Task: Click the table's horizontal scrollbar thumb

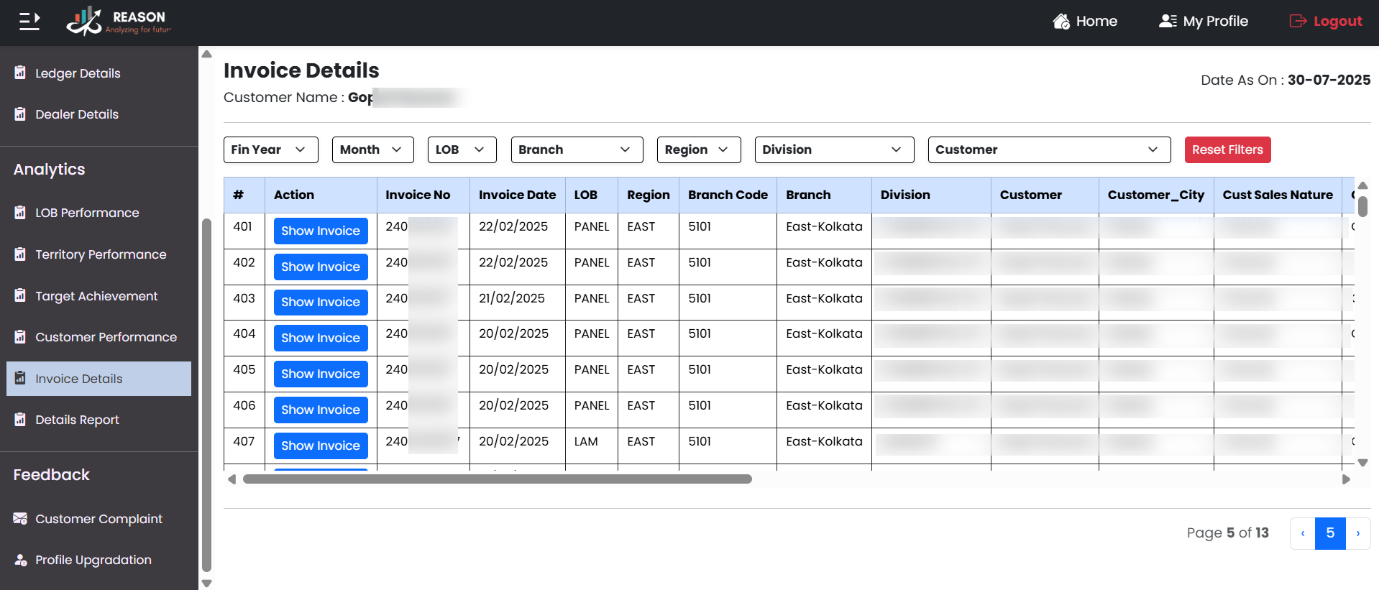Action: [497, 479]
